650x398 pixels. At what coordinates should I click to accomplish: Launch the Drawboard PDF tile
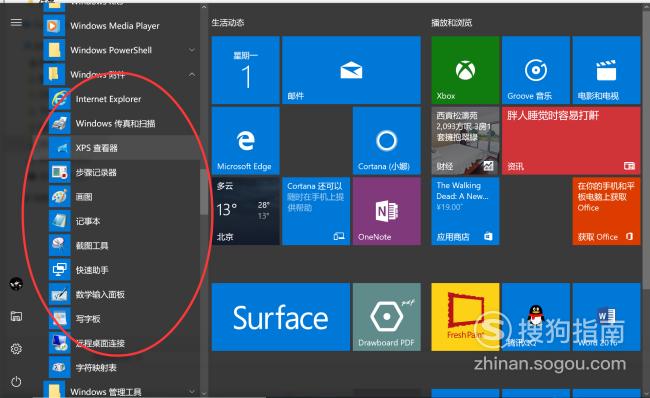click(x=386, y=317)
